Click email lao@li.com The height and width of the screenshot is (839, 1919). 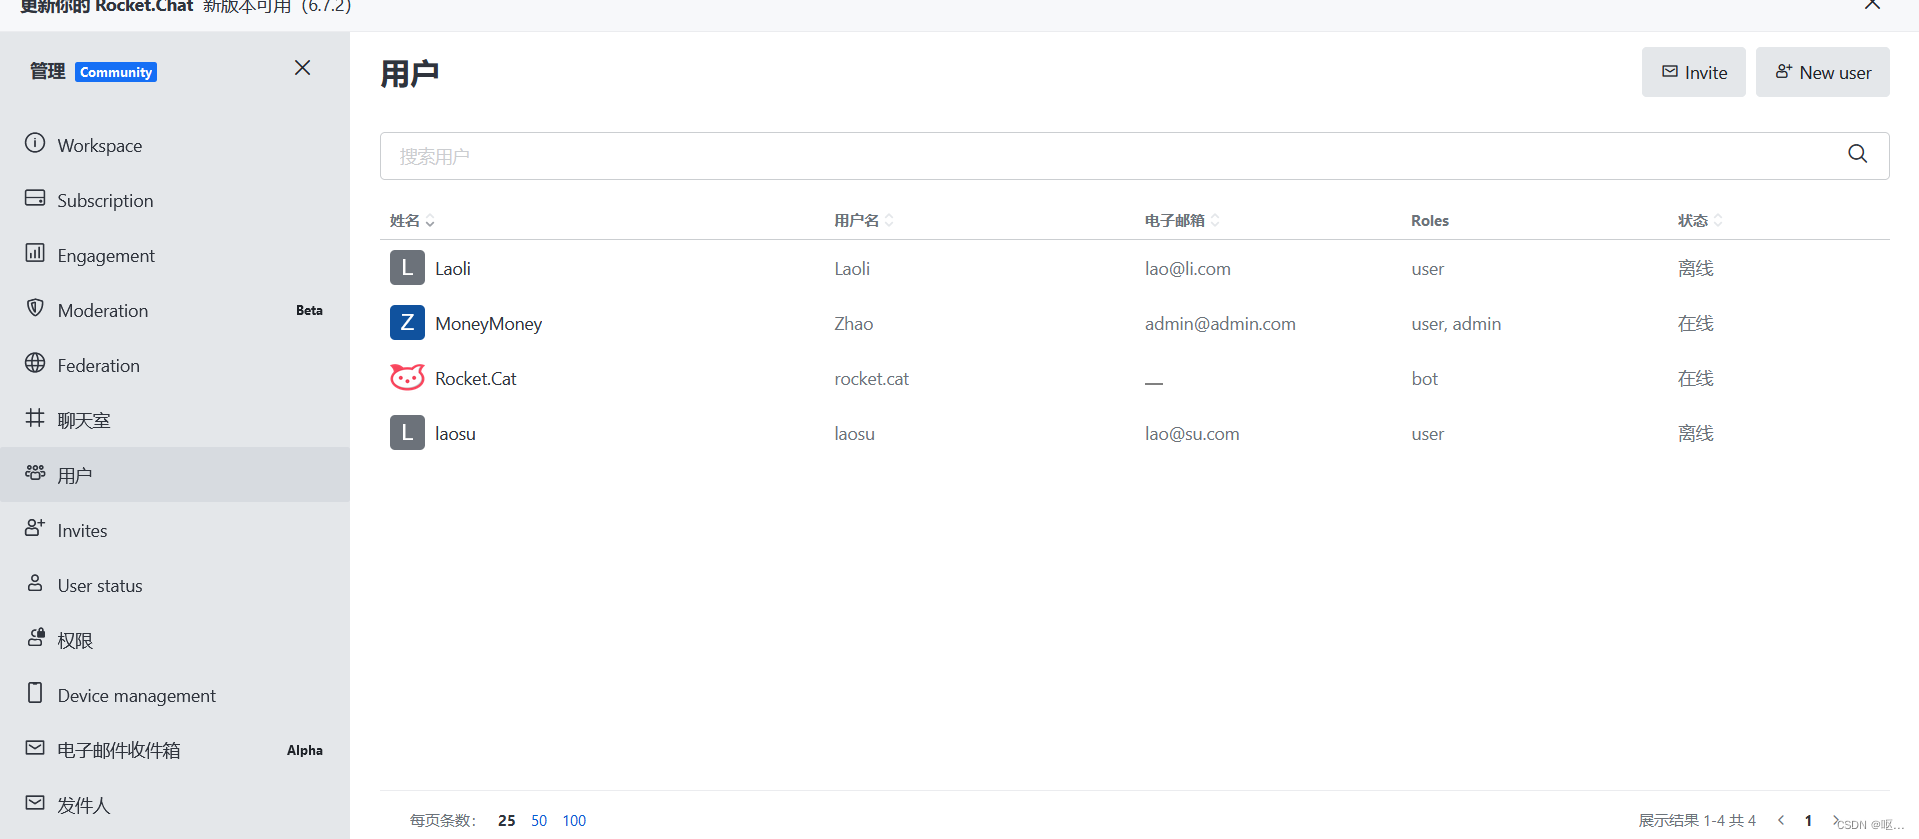pyautogui.click(x=1187, y=268)
